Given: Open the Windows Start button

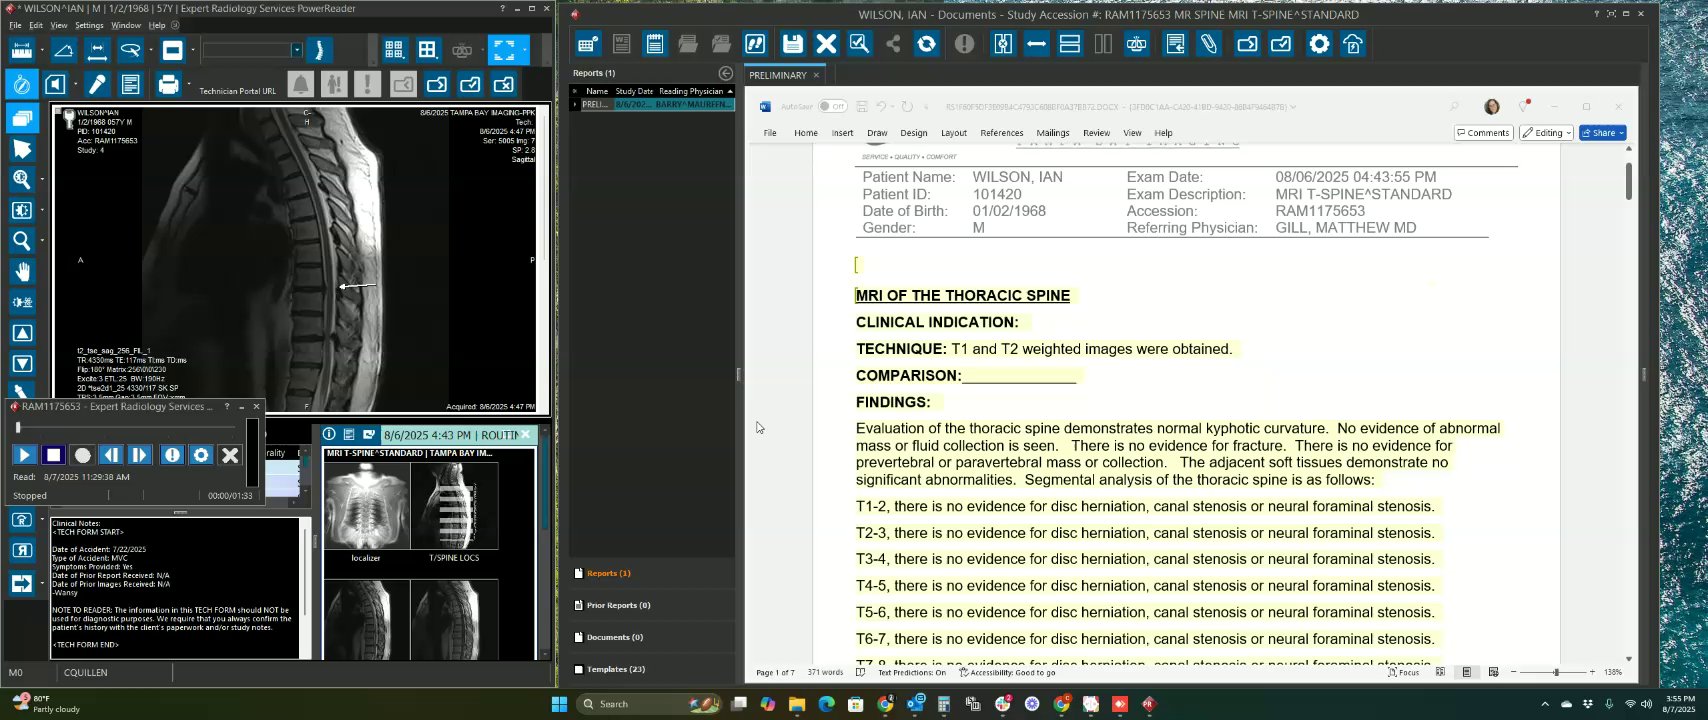Looking at the screenshot, I should point(559,704).
